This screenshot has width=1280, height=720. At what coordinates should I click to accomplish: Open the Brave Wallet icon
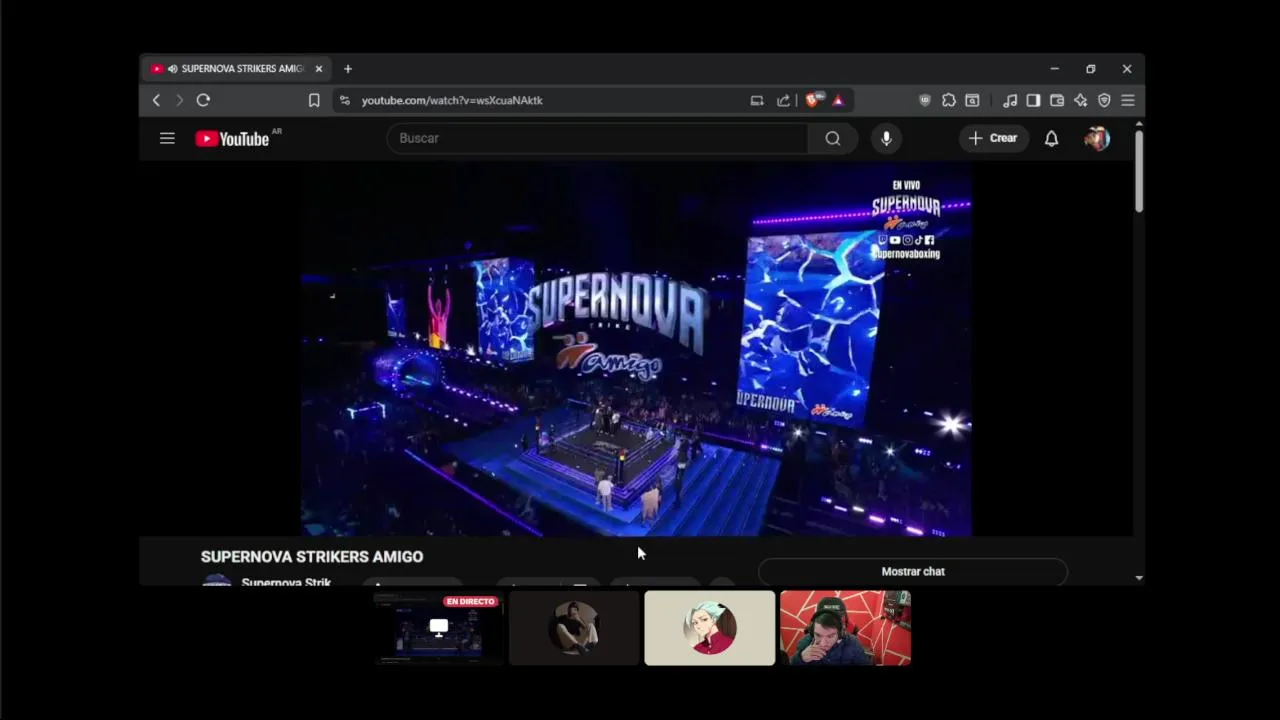(1057, 100)
